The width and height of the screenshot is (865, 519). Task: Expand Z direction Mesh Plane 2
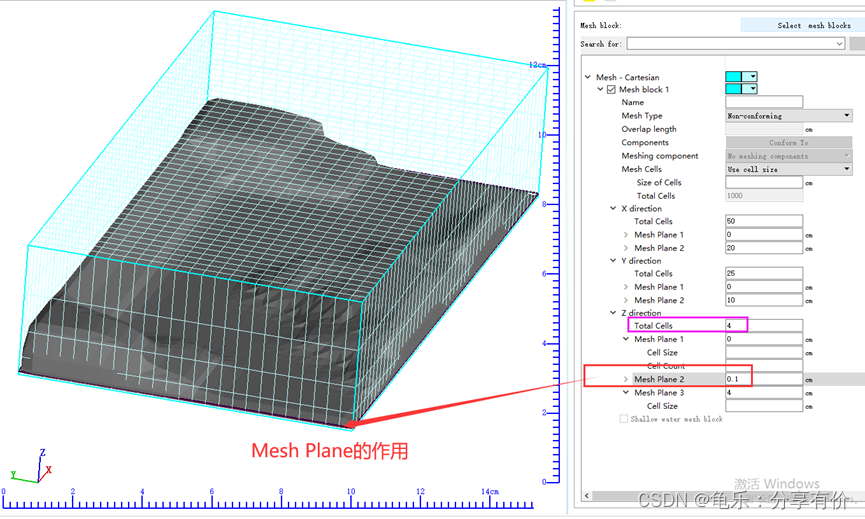click(626, 379)
